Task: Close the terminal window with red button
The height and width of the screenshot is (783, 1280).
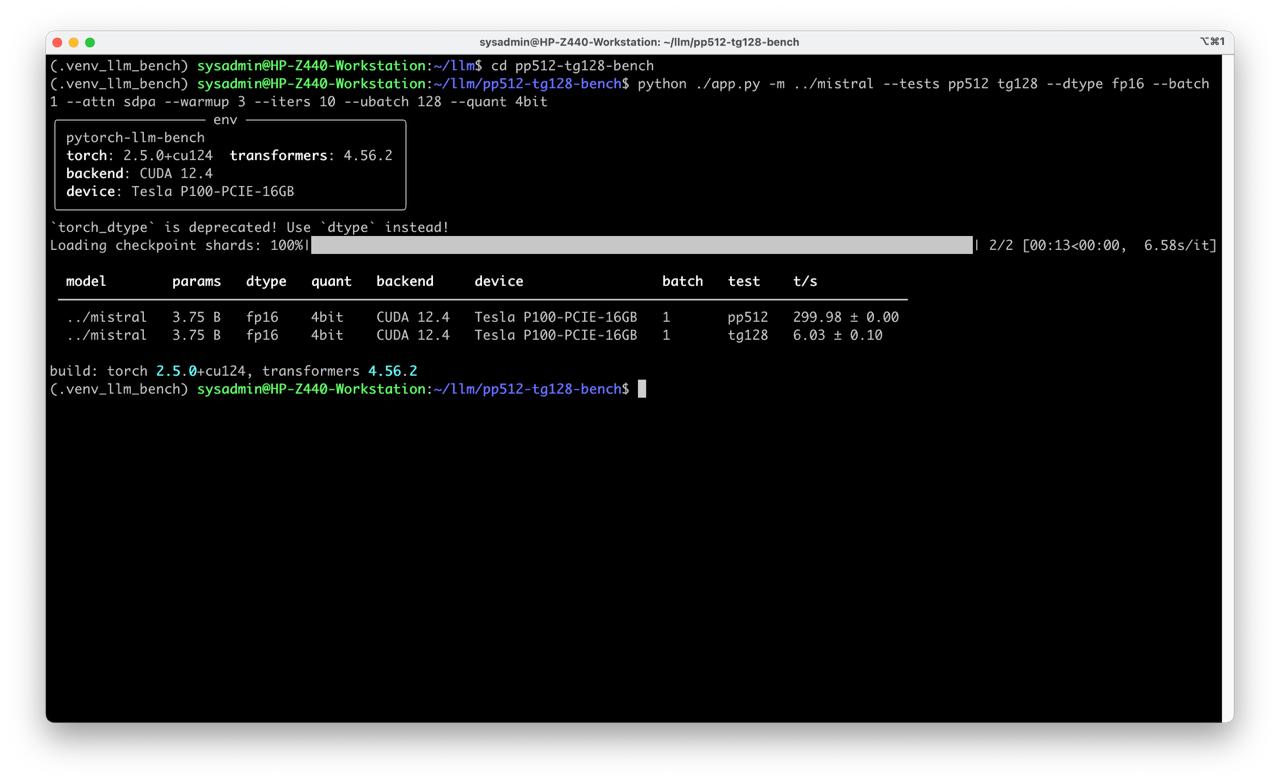Action: pos(57,42)
